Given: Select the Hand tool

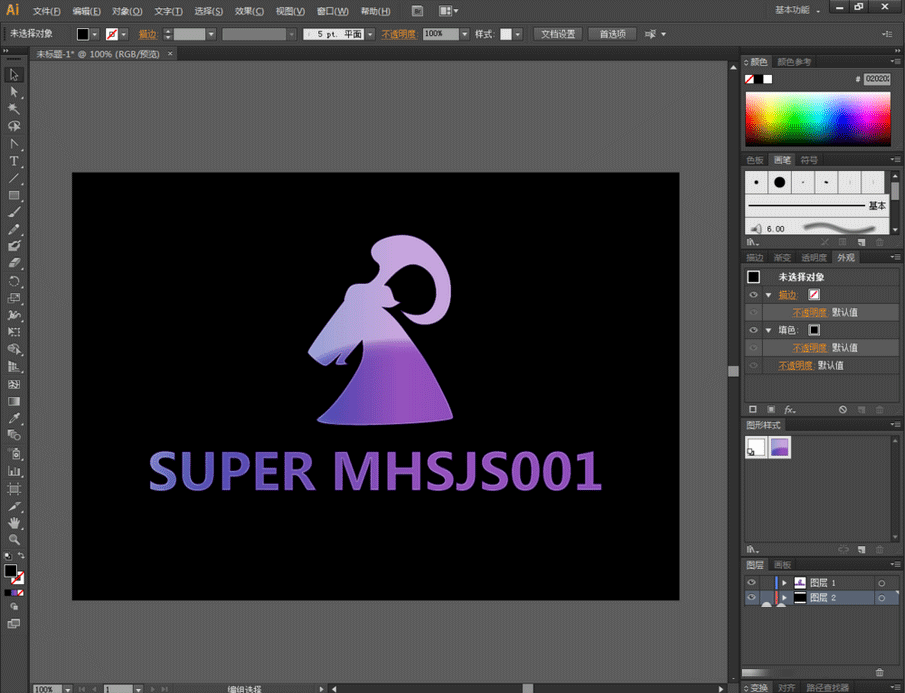Looking at the screenshot, I should click(x=14, y=523).
